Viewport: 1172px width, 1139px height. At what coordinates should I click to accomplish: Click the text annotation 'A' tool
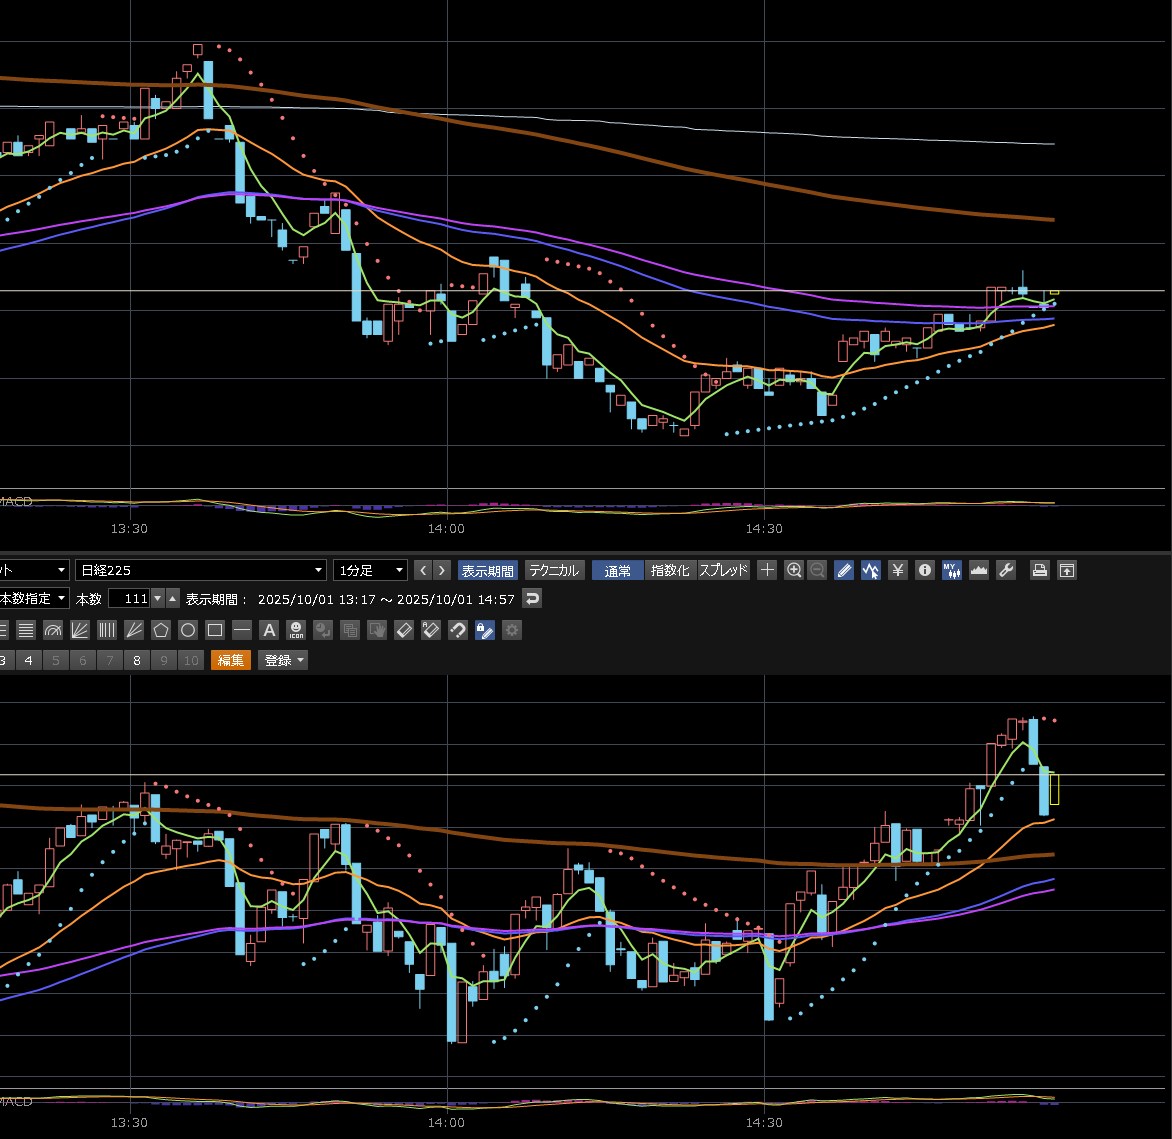click(x=268, y=630)
